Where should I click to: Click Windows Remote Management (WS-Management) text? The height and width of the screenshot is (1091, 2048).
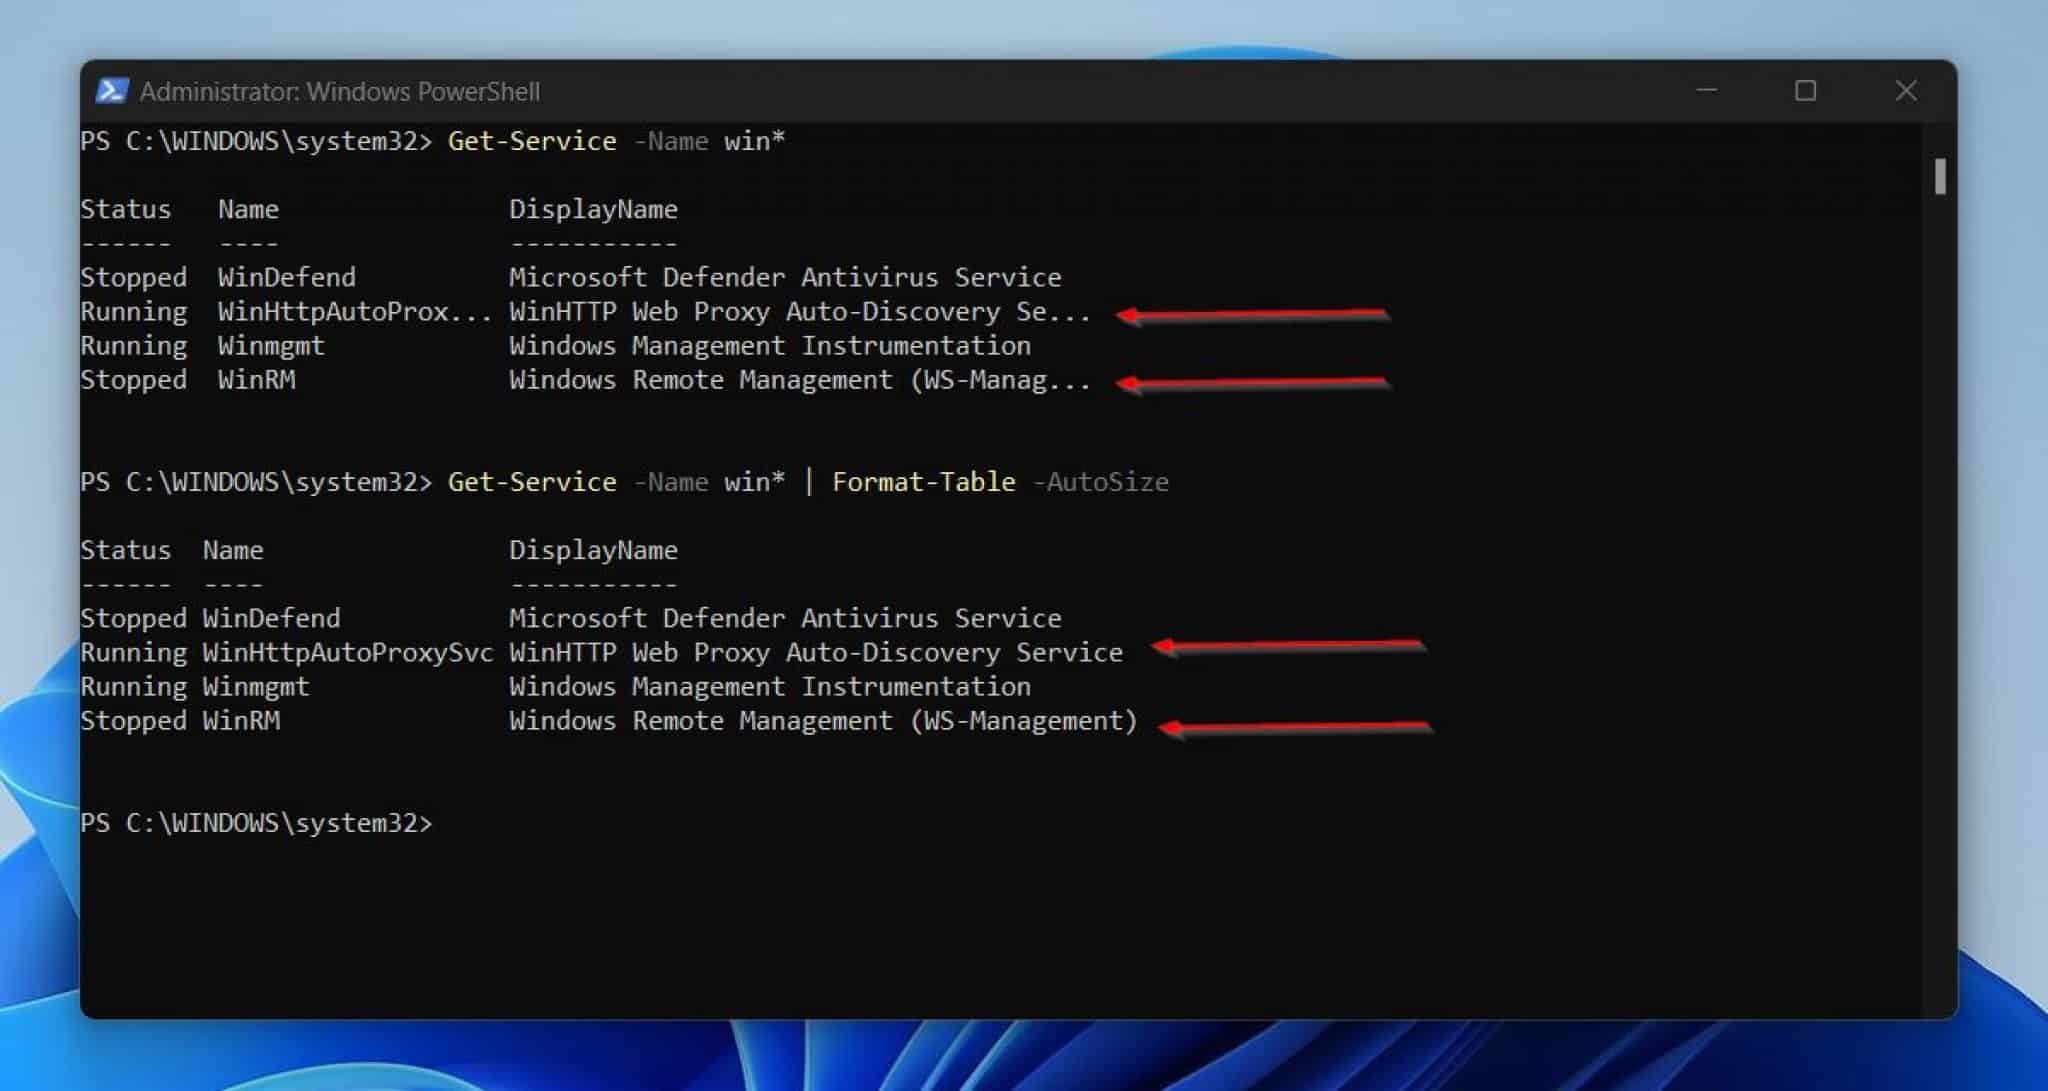824,721
